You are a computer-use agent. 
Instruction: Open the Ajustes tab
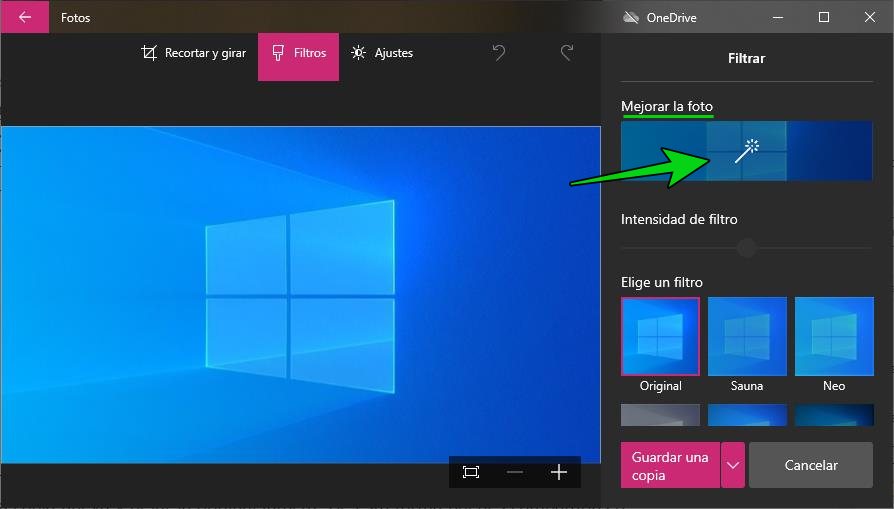[x=382, y=53]
